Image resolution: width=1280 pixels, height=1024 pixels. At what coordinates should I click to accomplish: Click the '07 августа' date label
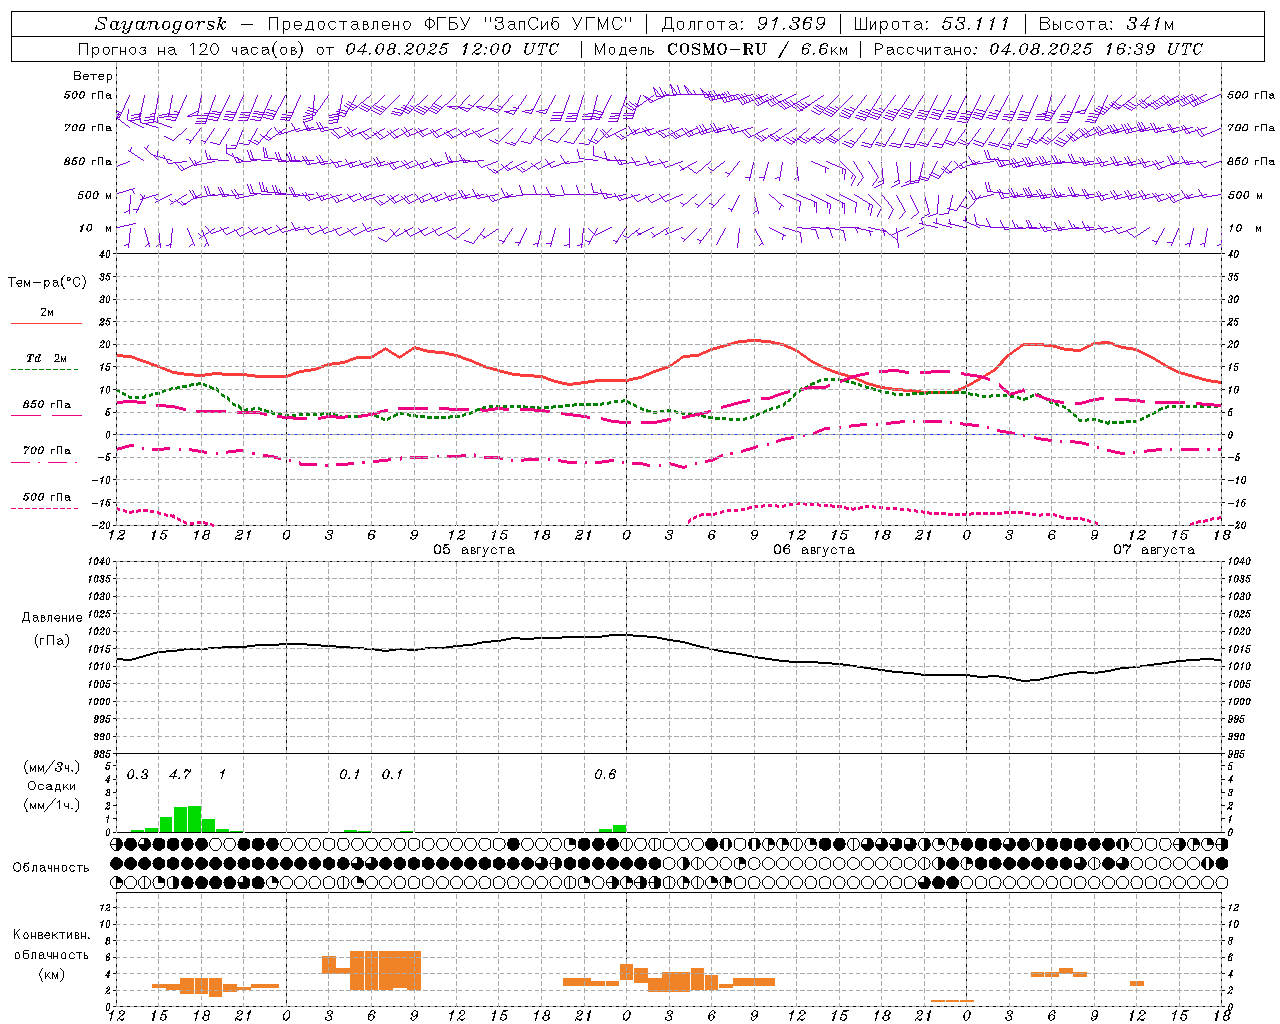[x=1153, y=550]
